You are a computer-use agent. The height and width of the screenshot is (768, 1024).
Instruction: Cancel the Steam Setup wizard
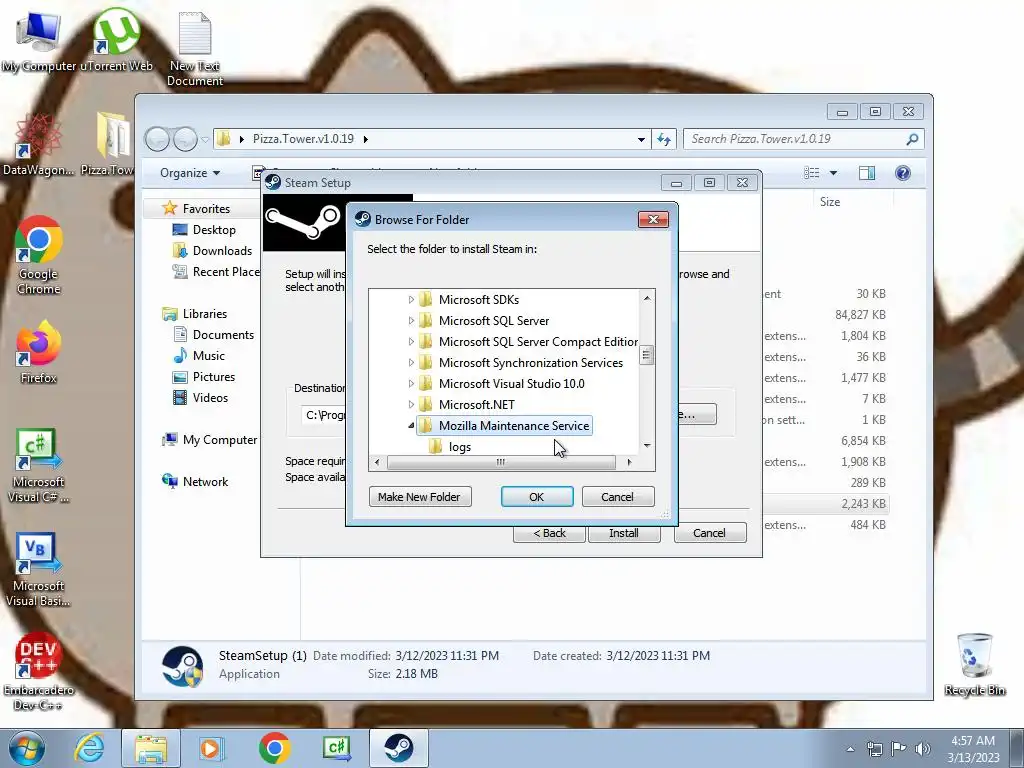click(x=710, y=533)
